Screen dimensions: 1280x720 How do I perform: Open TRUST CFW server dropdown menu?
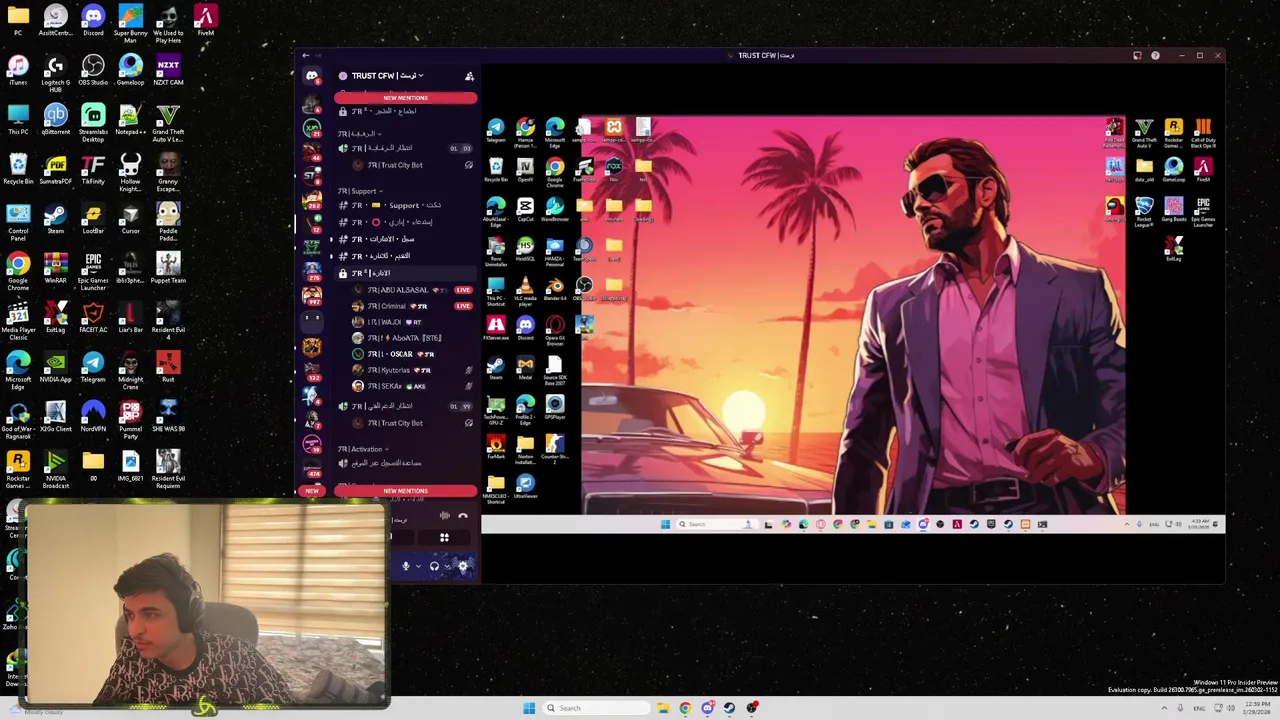click(x=388, y=76)
